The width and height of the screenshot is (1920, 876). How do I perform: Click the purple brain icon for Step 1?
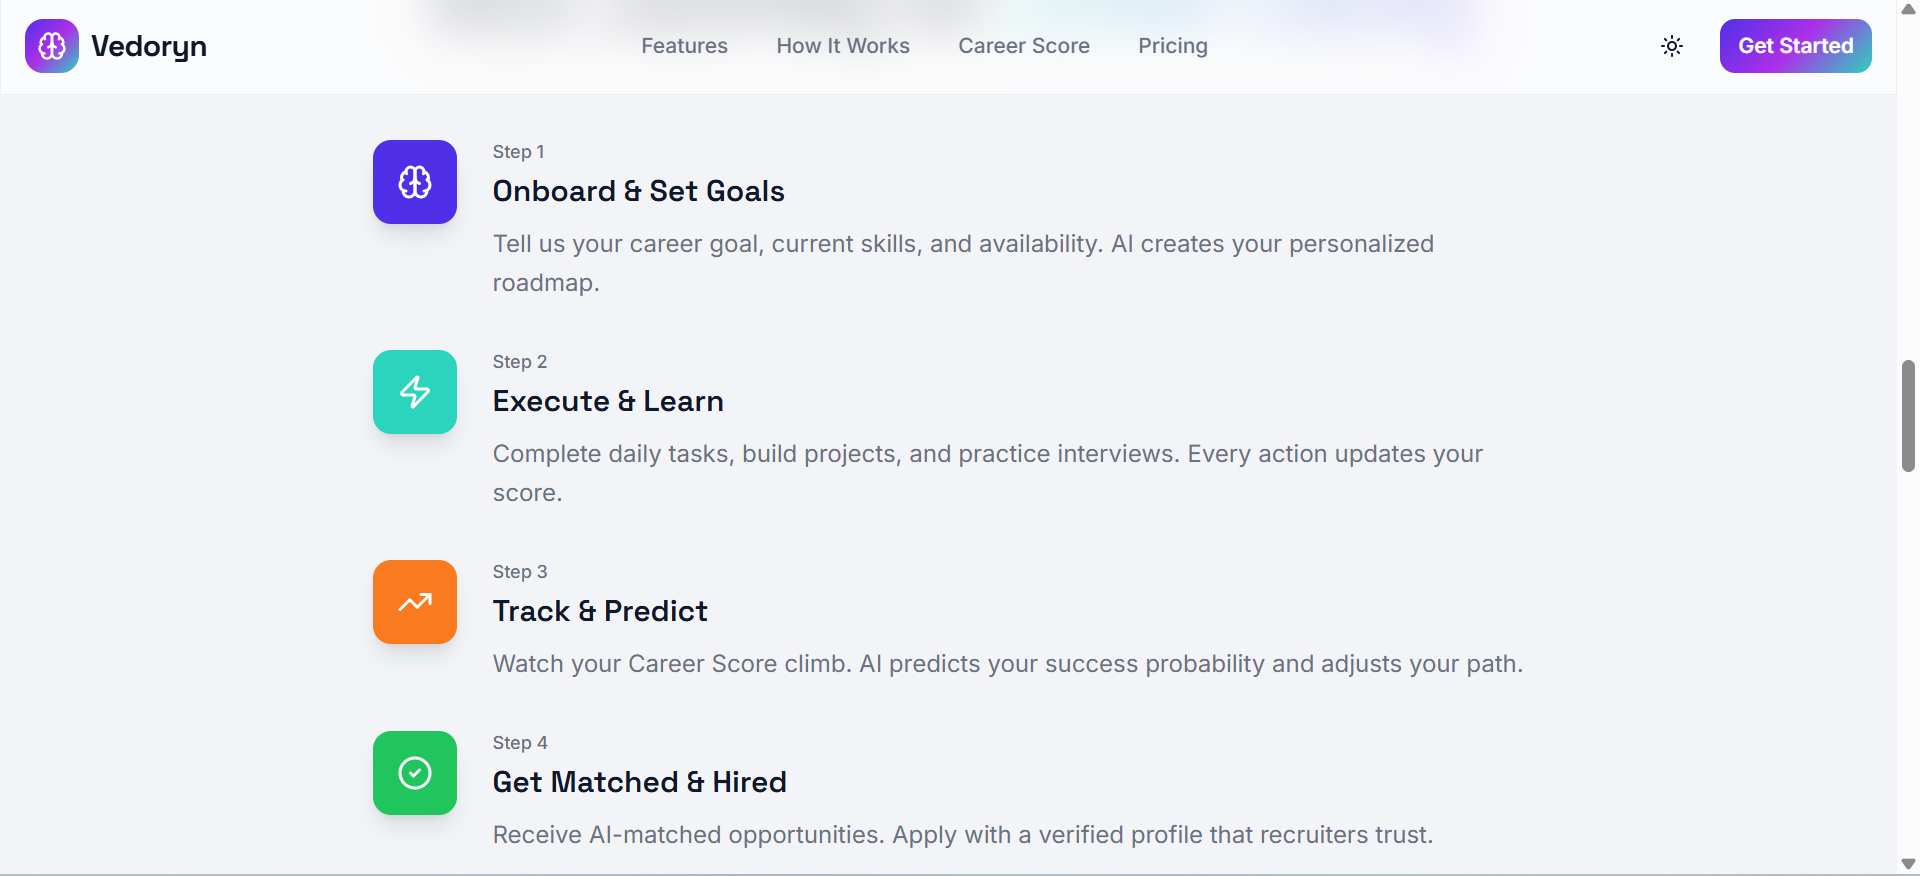[x=415, y=182]
